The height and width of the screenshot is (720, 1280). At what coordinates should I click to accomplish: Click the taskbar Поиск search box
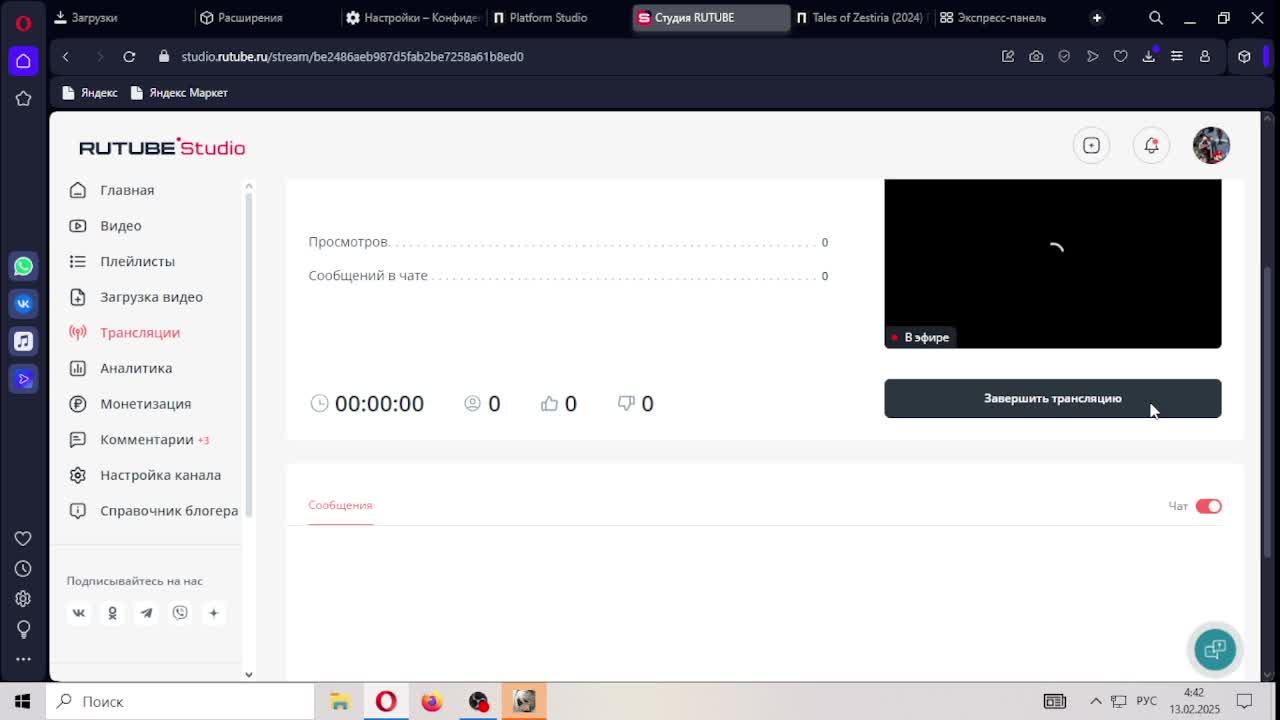[180, 701]
